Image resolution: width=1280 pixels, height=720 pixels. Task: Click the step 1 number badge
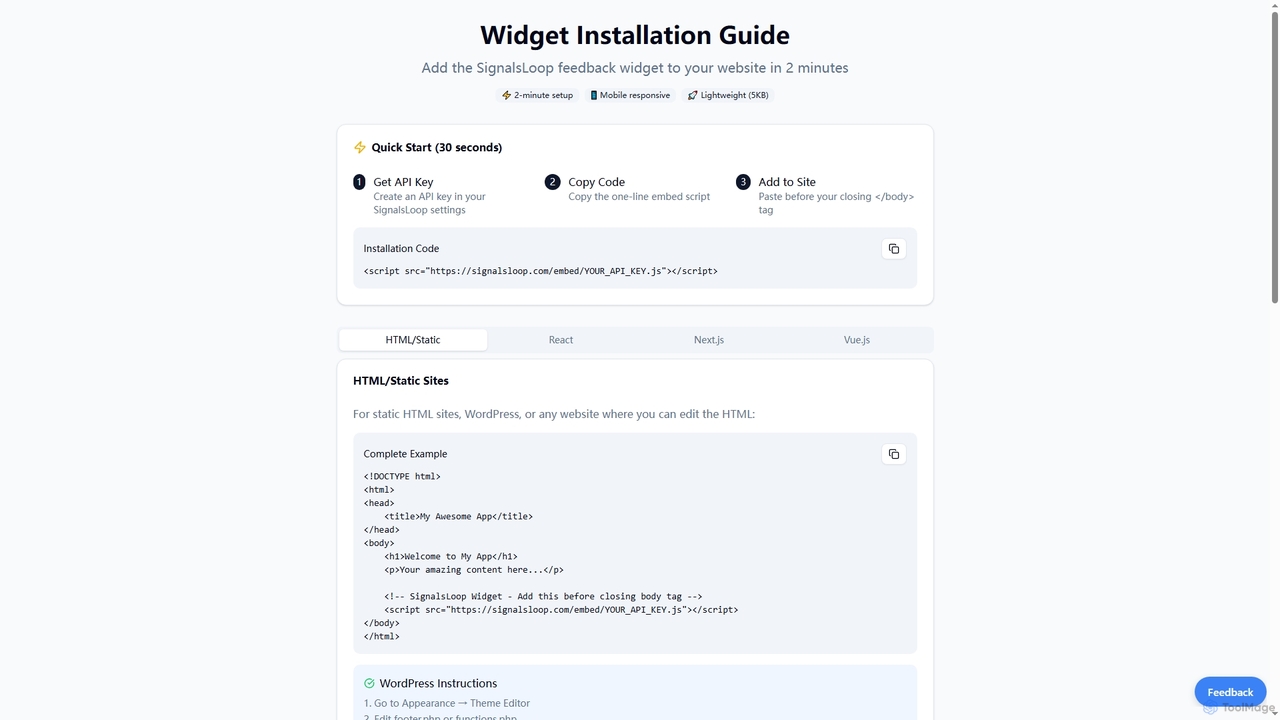pyautogui.click(x=360, y=182)
